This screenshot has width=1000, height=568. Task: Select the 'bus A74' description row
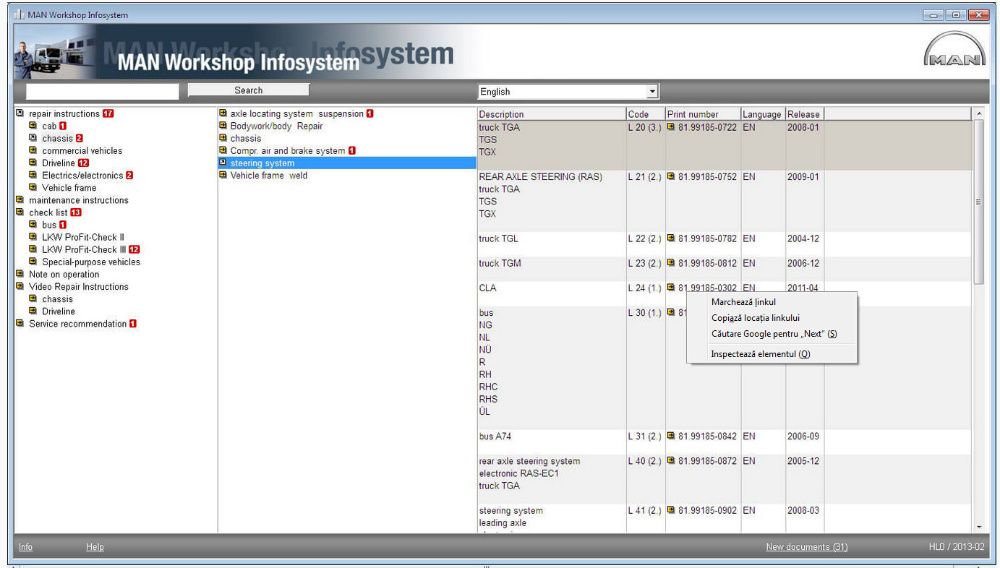(x=495, y=437)
